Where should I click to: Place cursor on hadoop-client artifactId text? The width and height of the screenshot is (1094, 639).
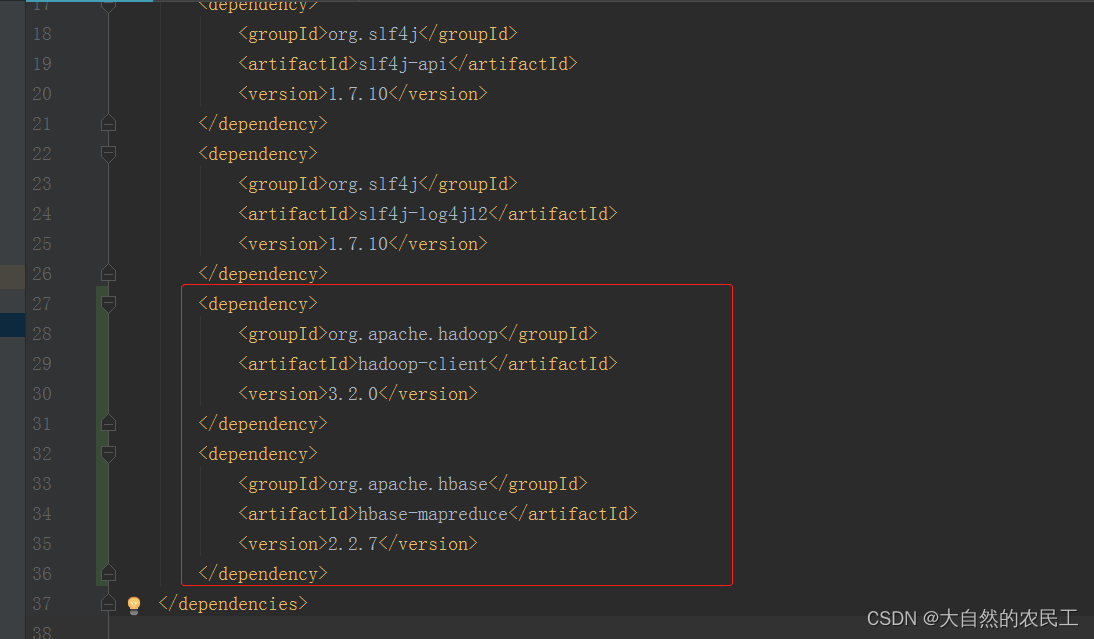point(424,363)
